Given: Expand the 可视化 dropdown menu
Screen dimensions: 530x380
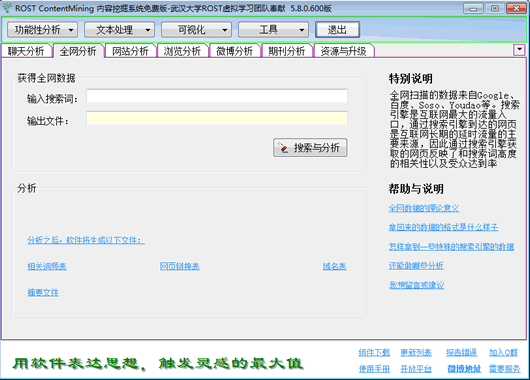Looking at the screenshot, I should point(196,30).
